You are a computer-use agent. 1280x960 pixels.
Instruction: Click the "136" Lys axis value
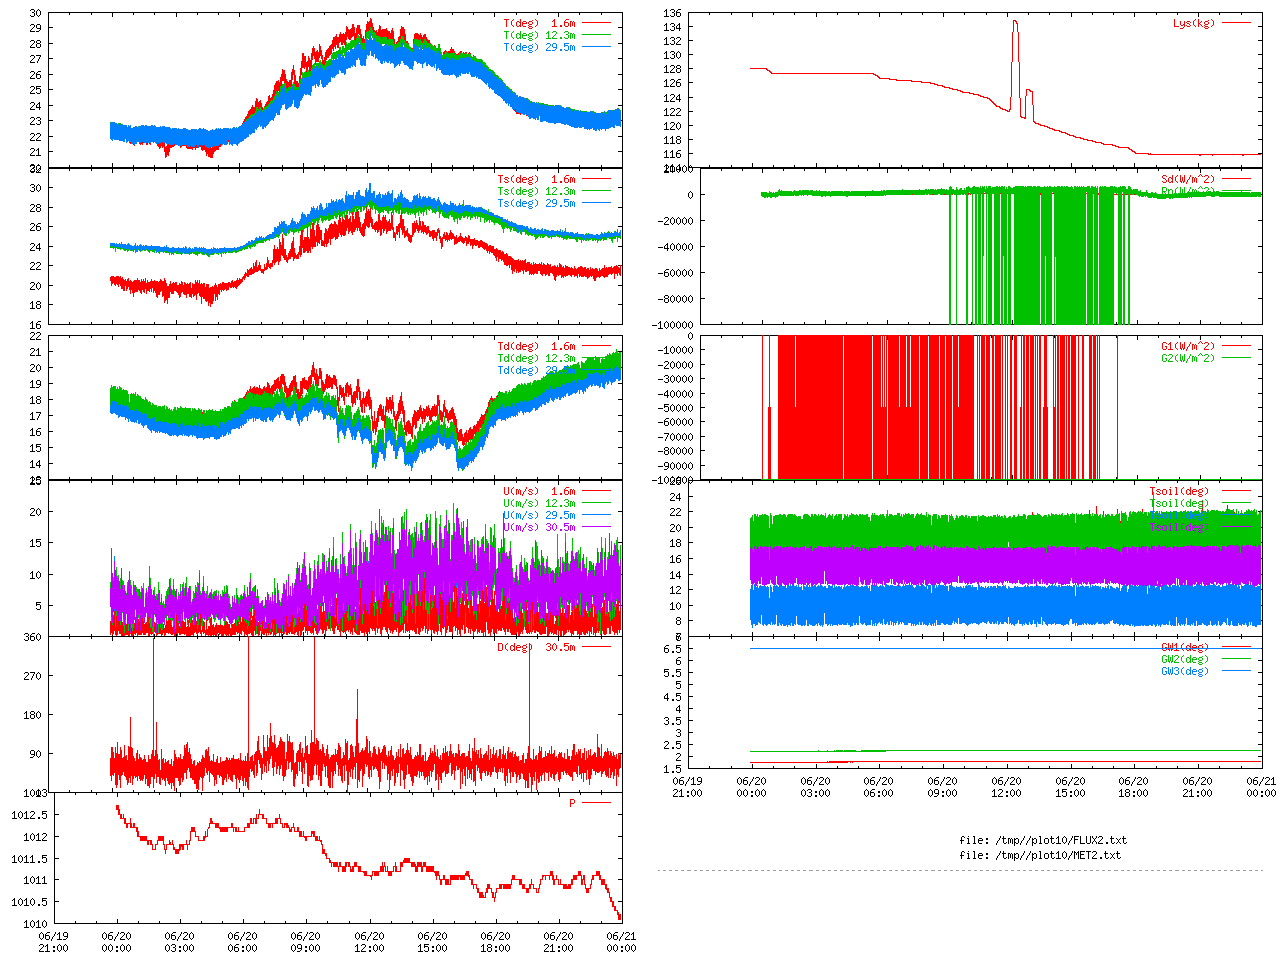click(672, 14)
